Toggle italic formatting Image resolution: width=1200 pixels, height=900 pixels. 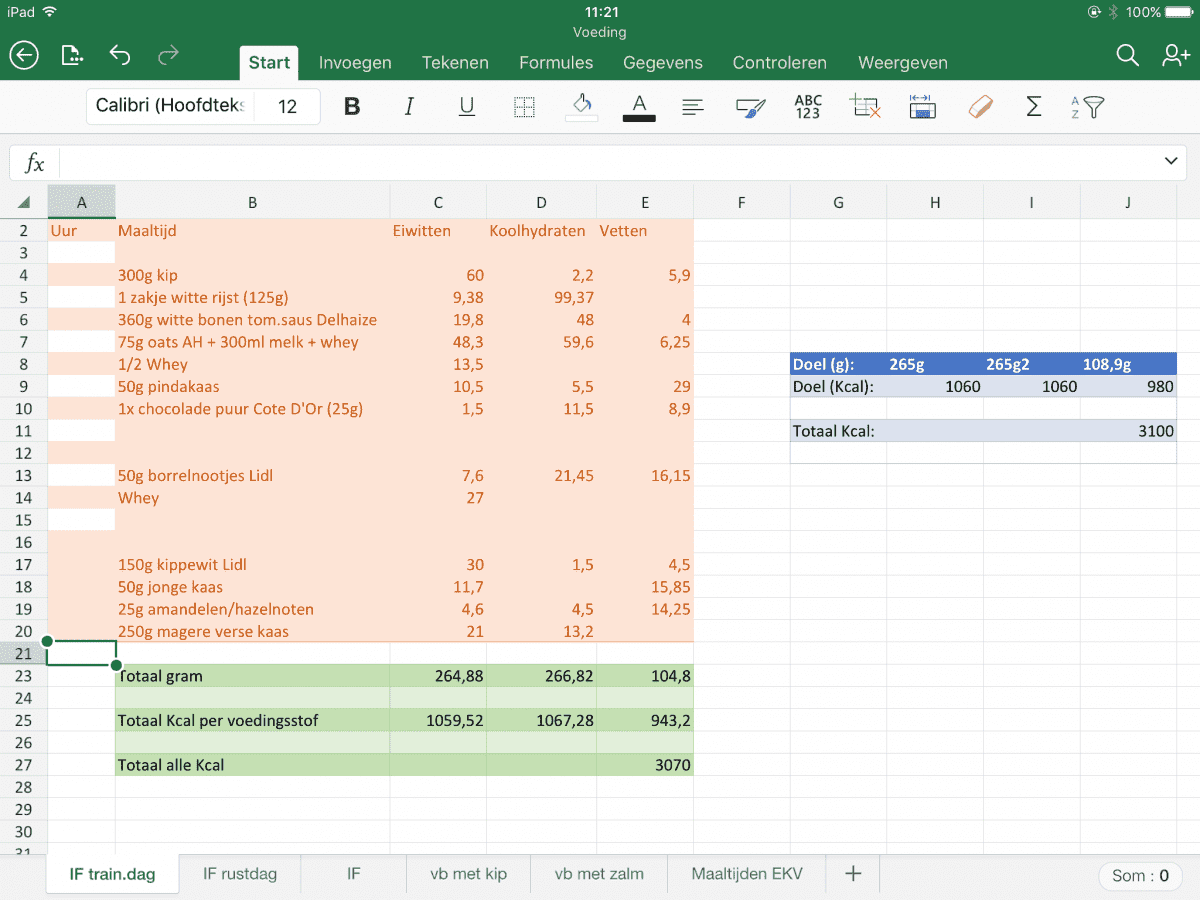(x=409, y=107)
